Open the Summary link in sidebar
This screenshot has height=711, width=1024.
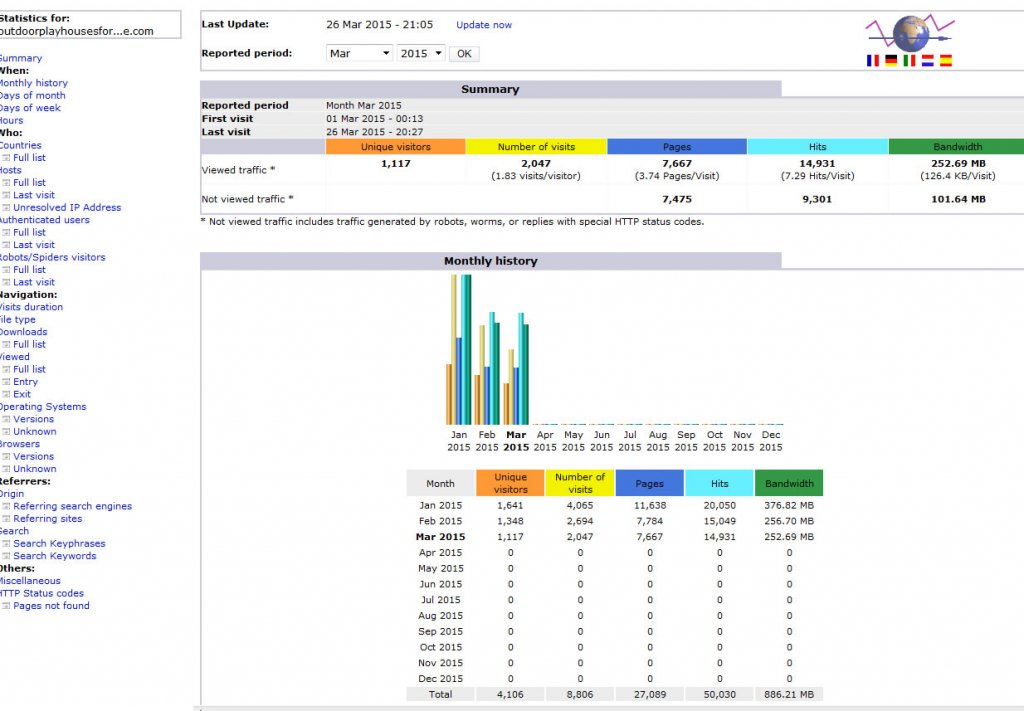[20, 58]
